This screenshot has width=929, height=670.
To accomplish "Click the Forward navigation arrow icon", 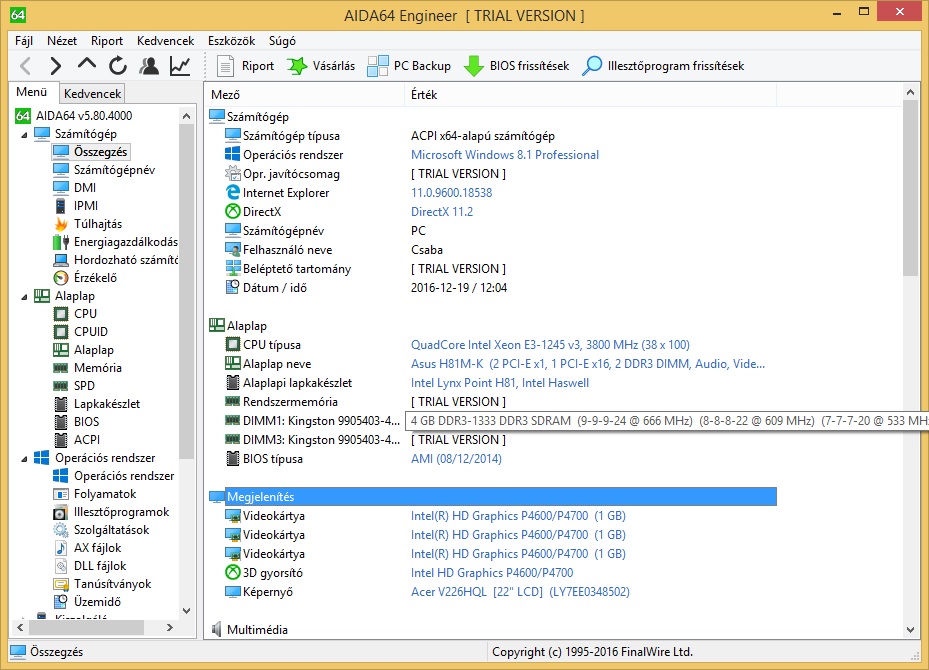I will (56, 66).
